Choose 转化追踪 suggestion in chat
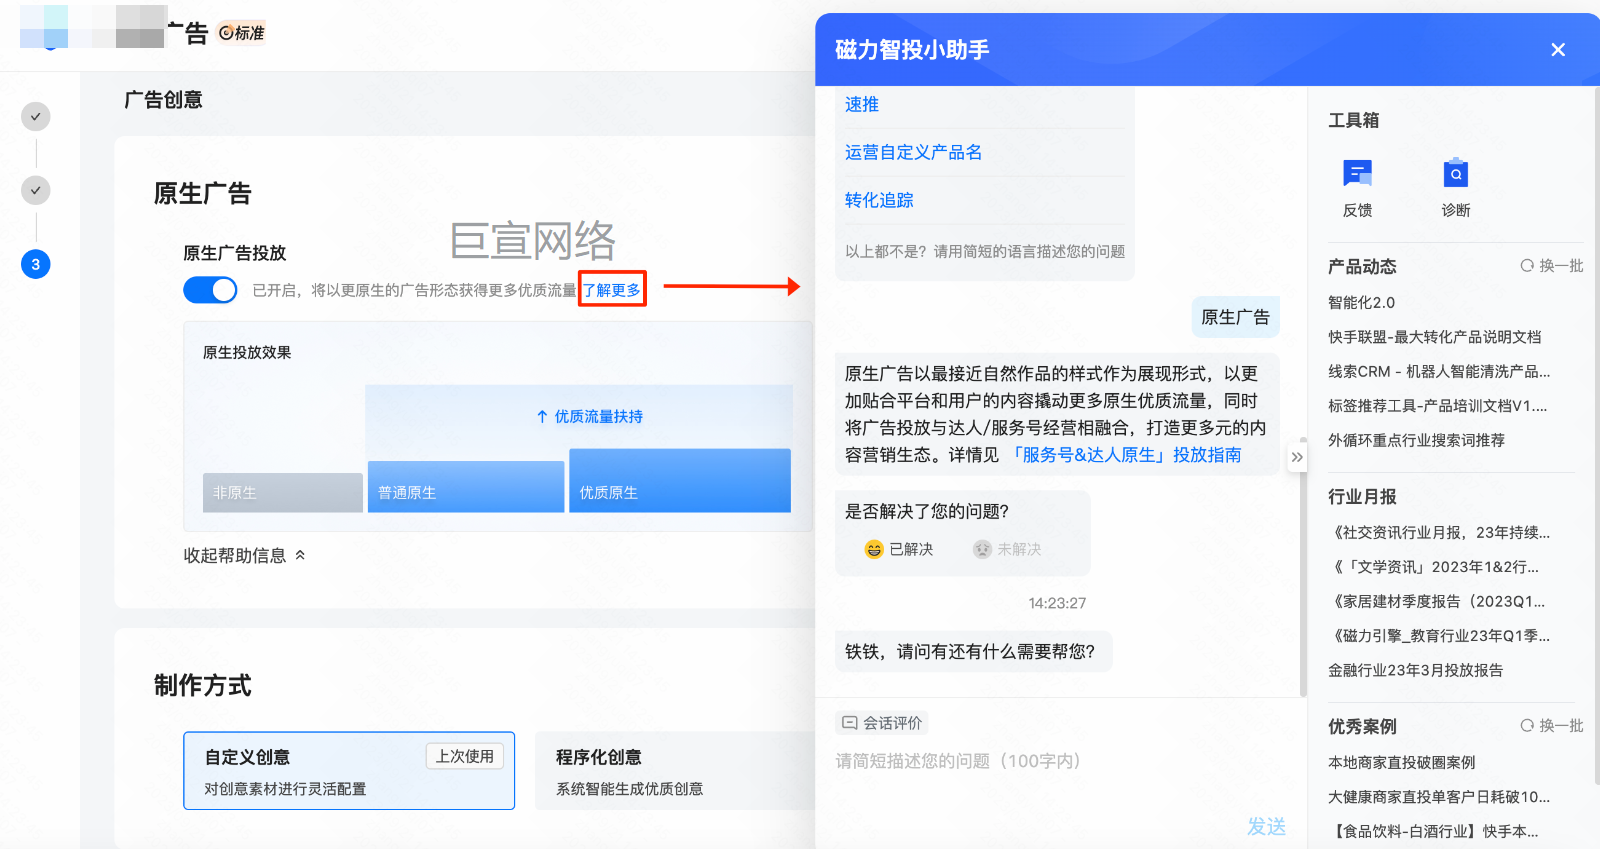Screen dimensions: 1600x849 click(x=879, y=200)
